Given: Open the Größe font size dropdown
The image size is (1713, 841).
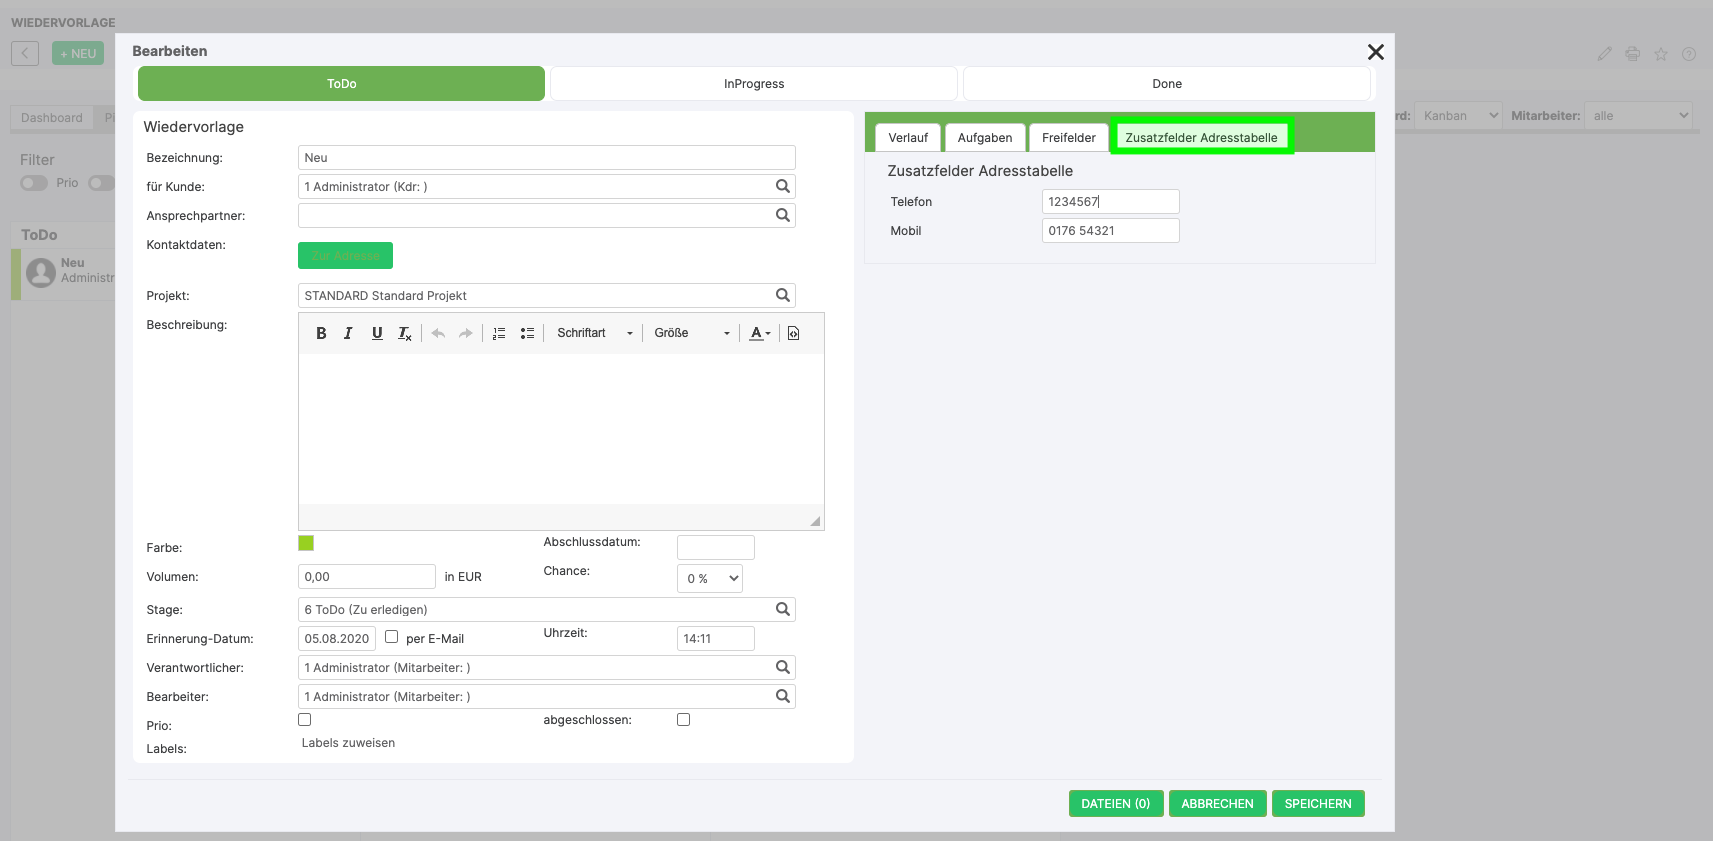Looking at the screenshot, I should point(692,334).
